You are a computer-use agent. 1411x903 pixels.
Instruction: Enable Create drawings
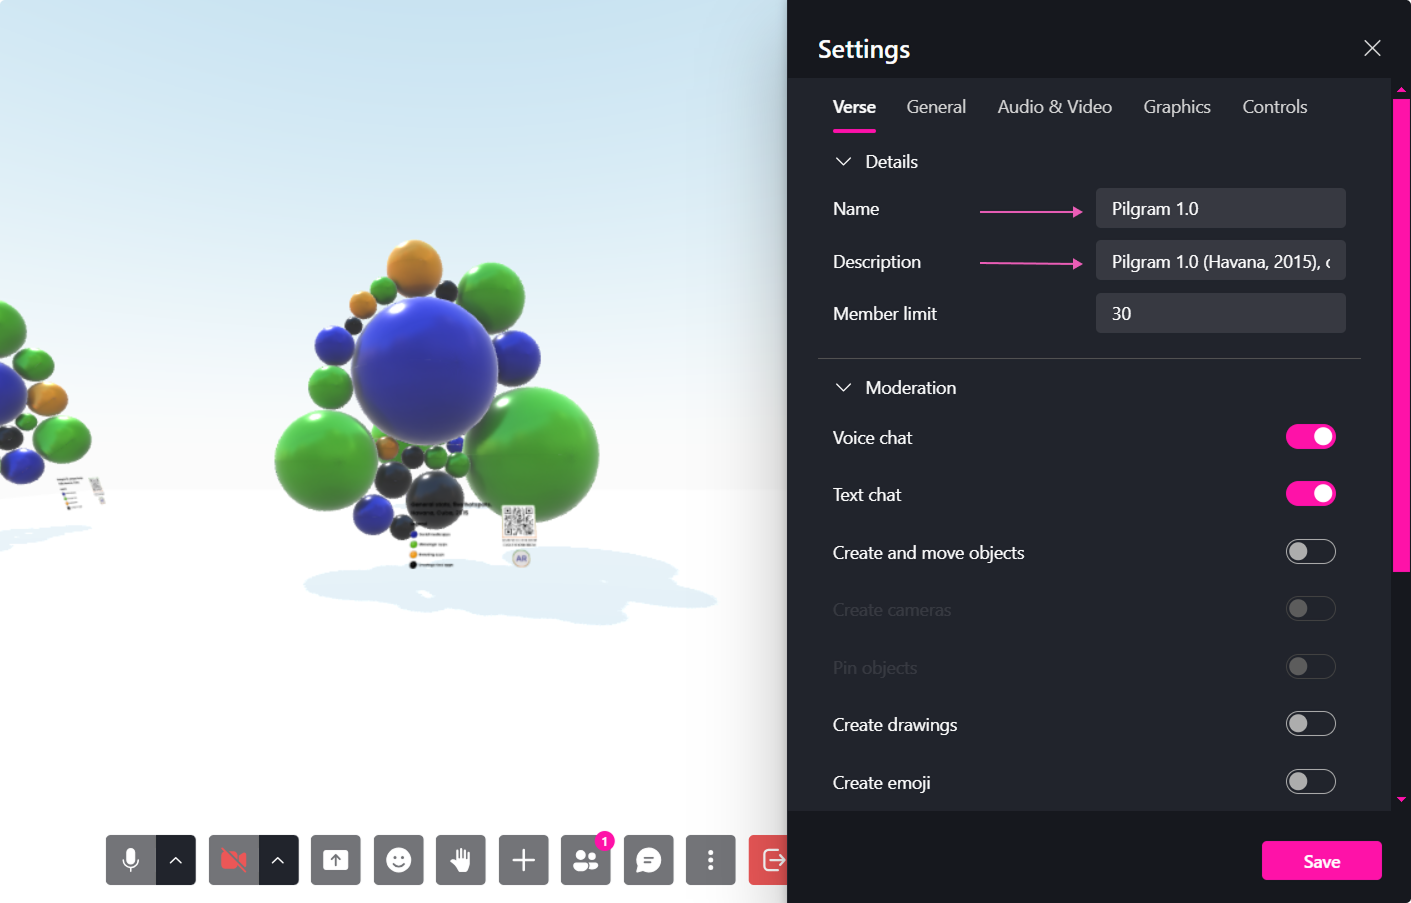[x=1310, y=723]
